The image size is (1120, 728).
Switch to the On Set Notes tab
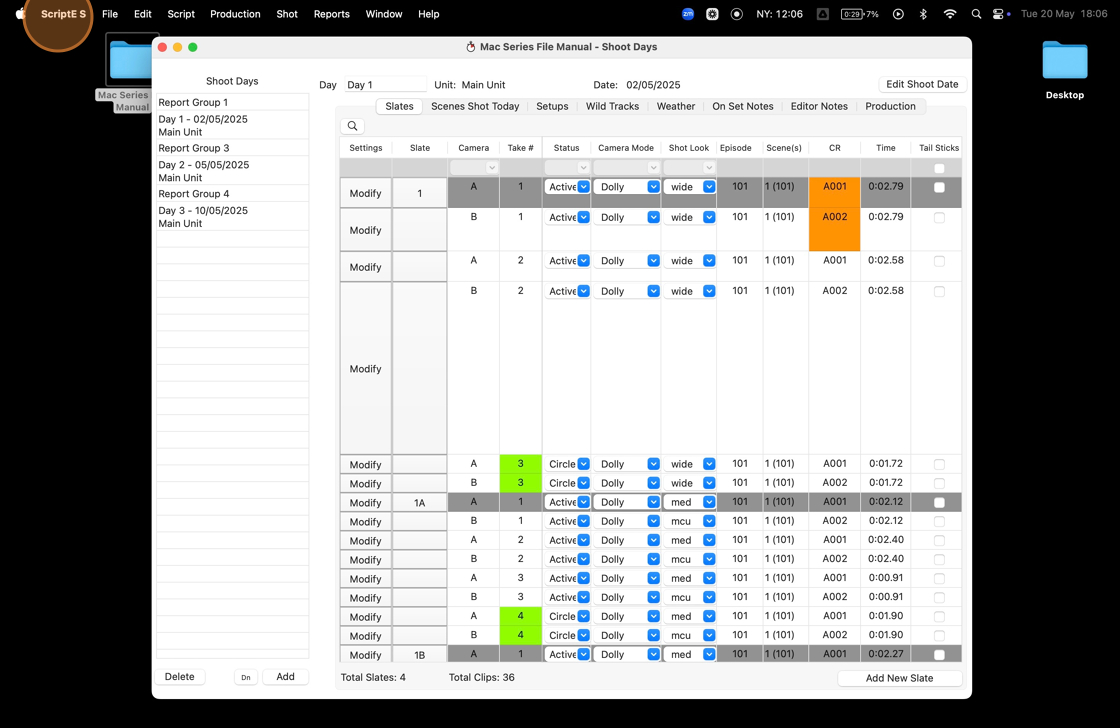[743, 106]
